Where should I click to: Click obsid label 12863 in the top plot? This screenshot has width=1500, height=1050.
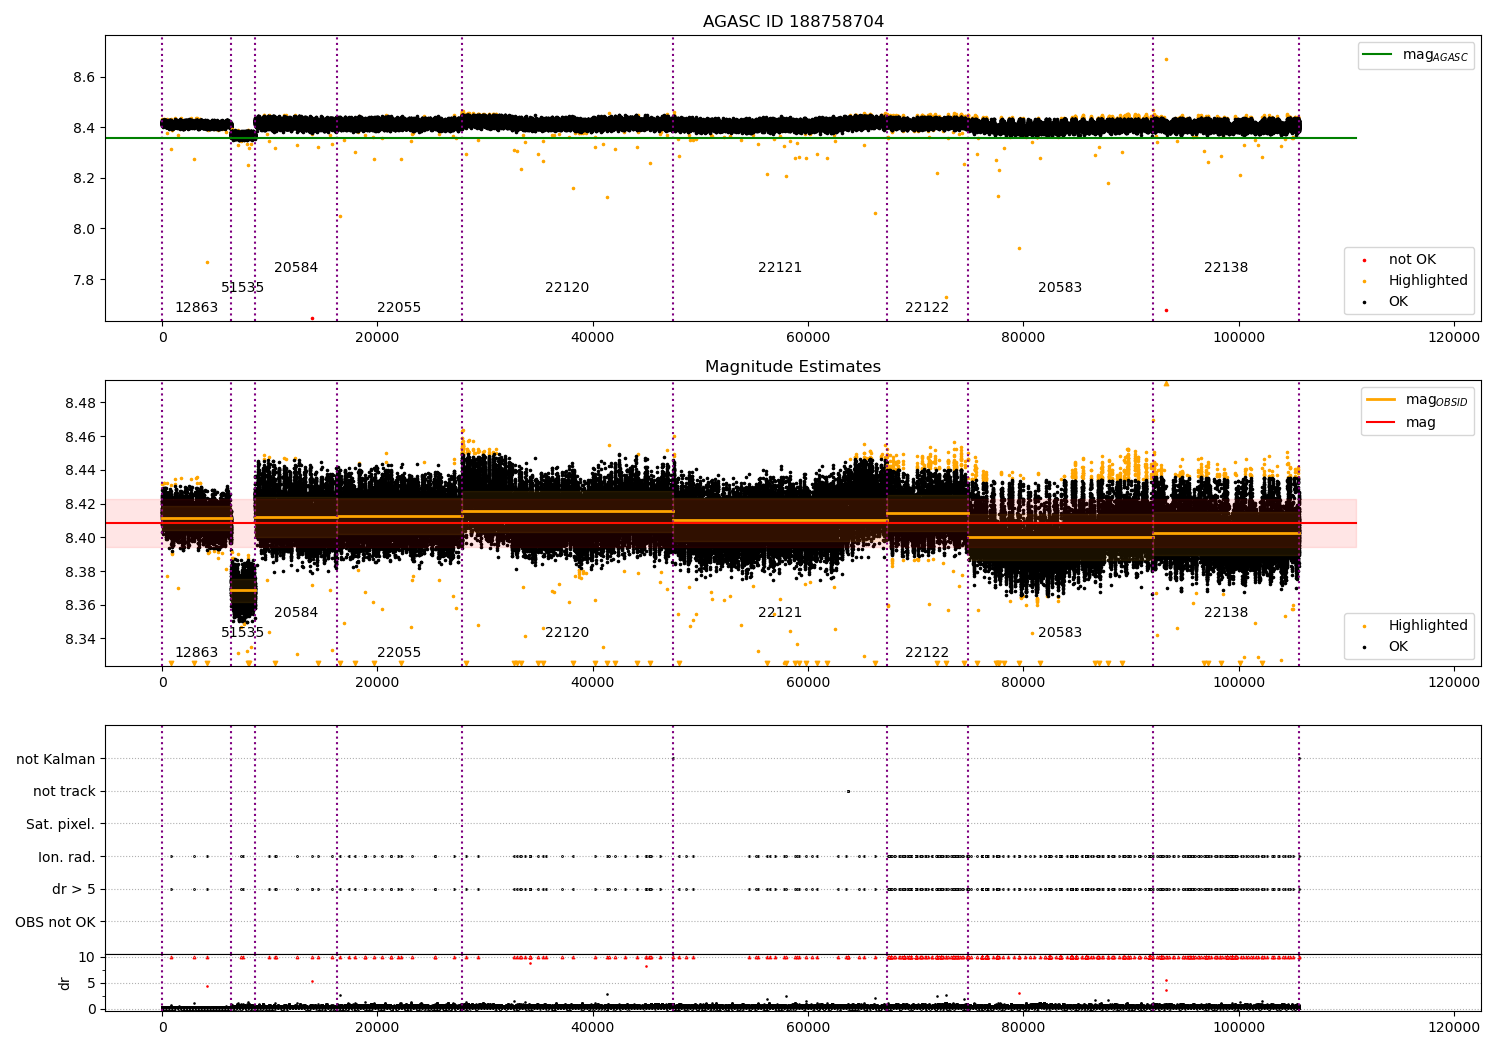196,308
